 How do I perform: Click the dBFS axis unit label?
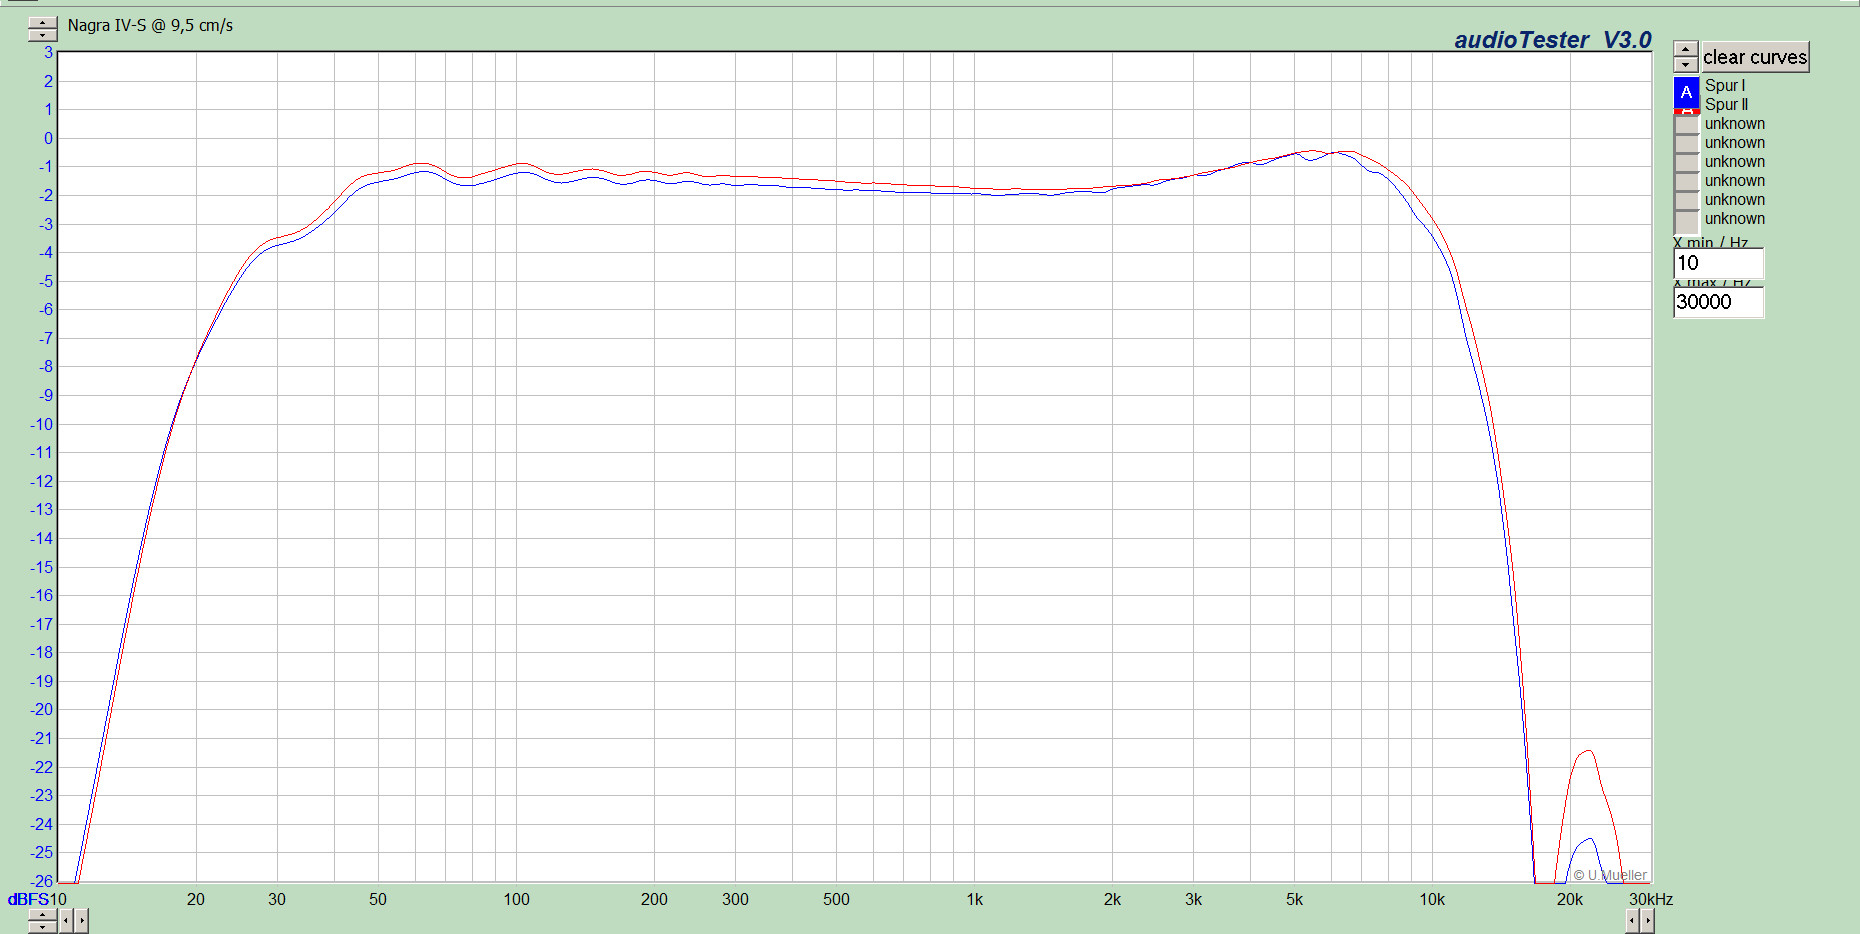[x=28, y=899]
